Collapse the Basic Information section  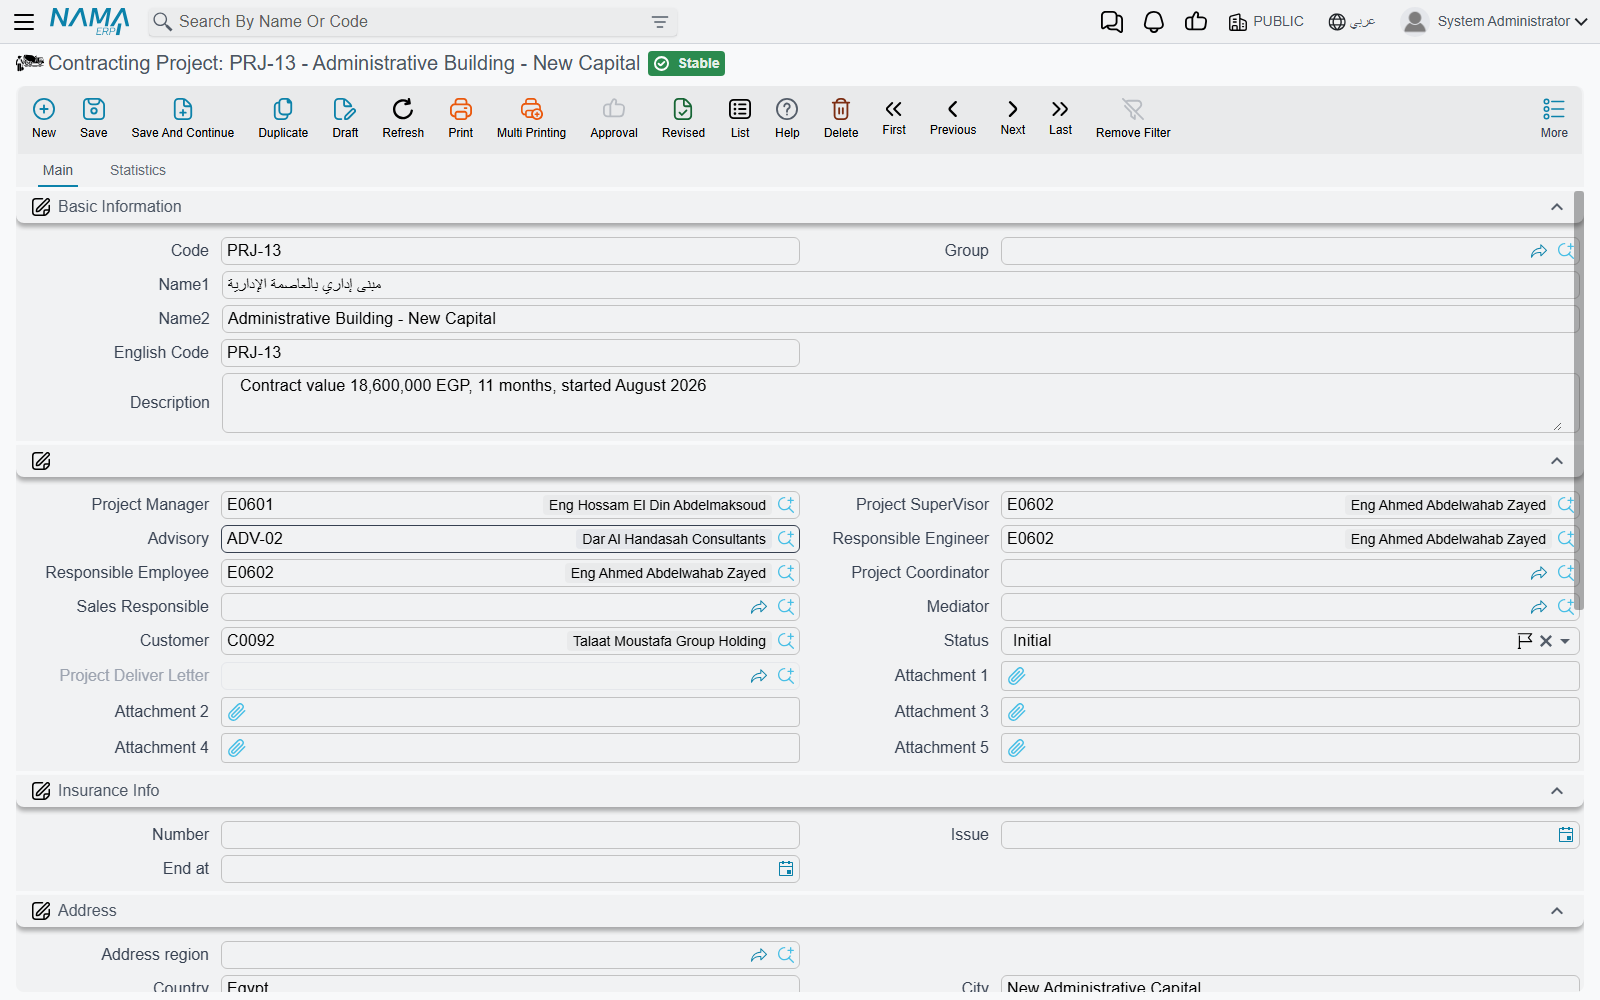pos(1556,207)
